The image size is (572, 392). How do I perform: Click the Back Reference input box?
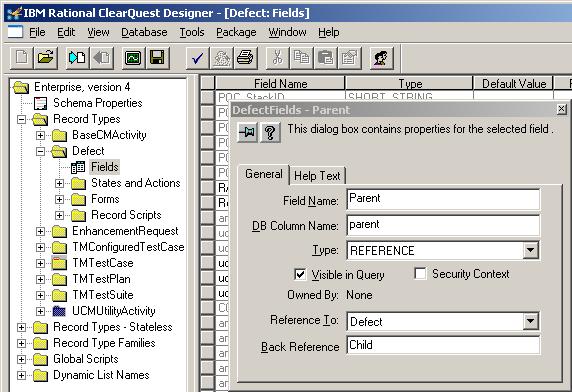coord(443,345)
